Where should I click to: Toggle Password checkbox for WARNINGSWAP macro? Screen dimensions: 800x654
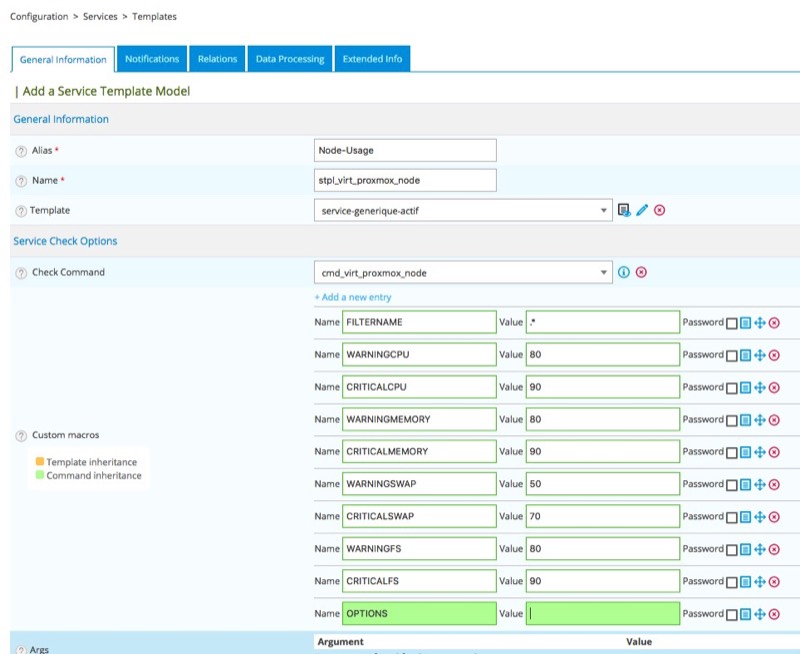[x=732, y=485]
